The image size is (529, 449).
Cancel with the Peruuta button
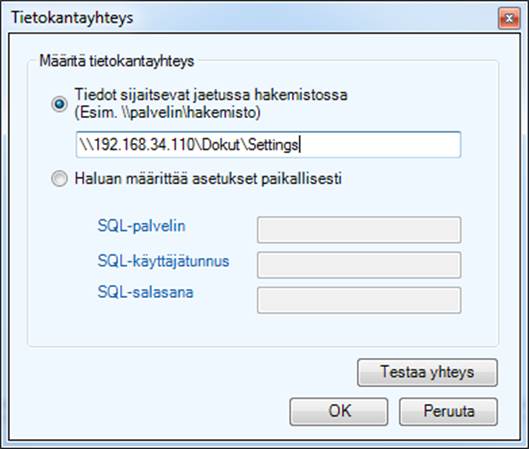pos(448,412)
